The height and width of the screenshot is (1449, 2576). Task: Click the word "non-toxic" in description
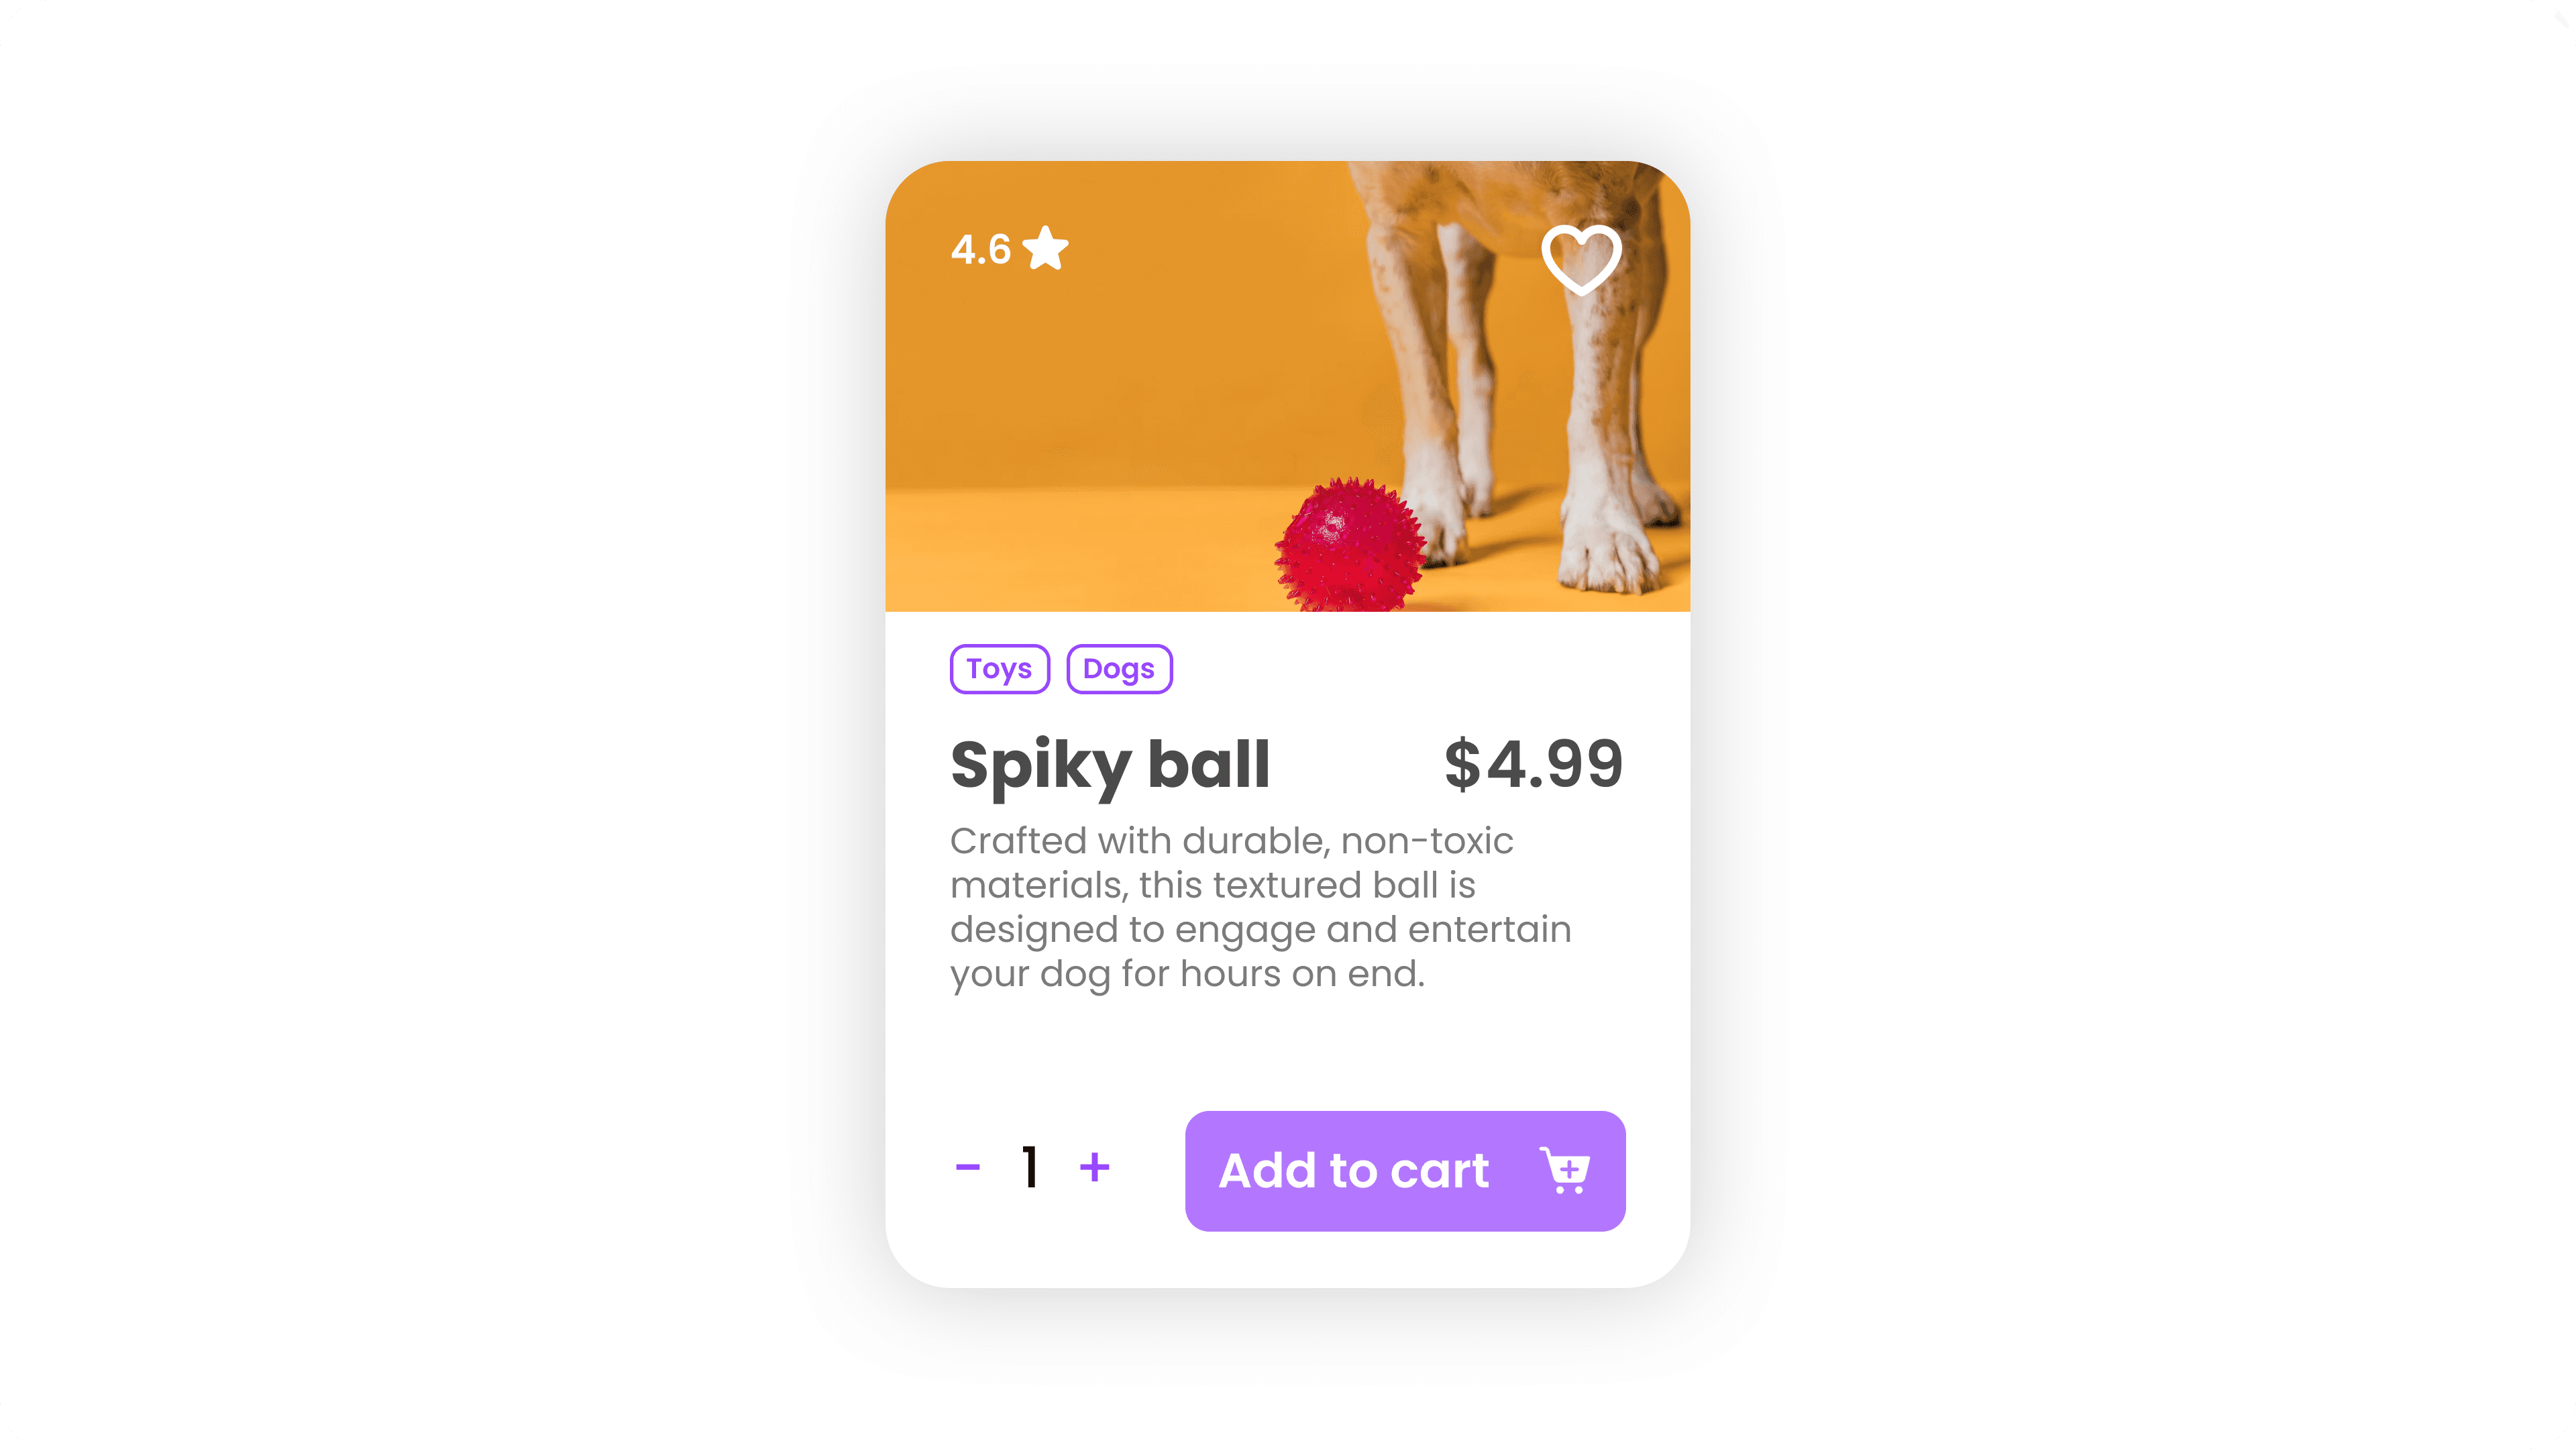1427,841
